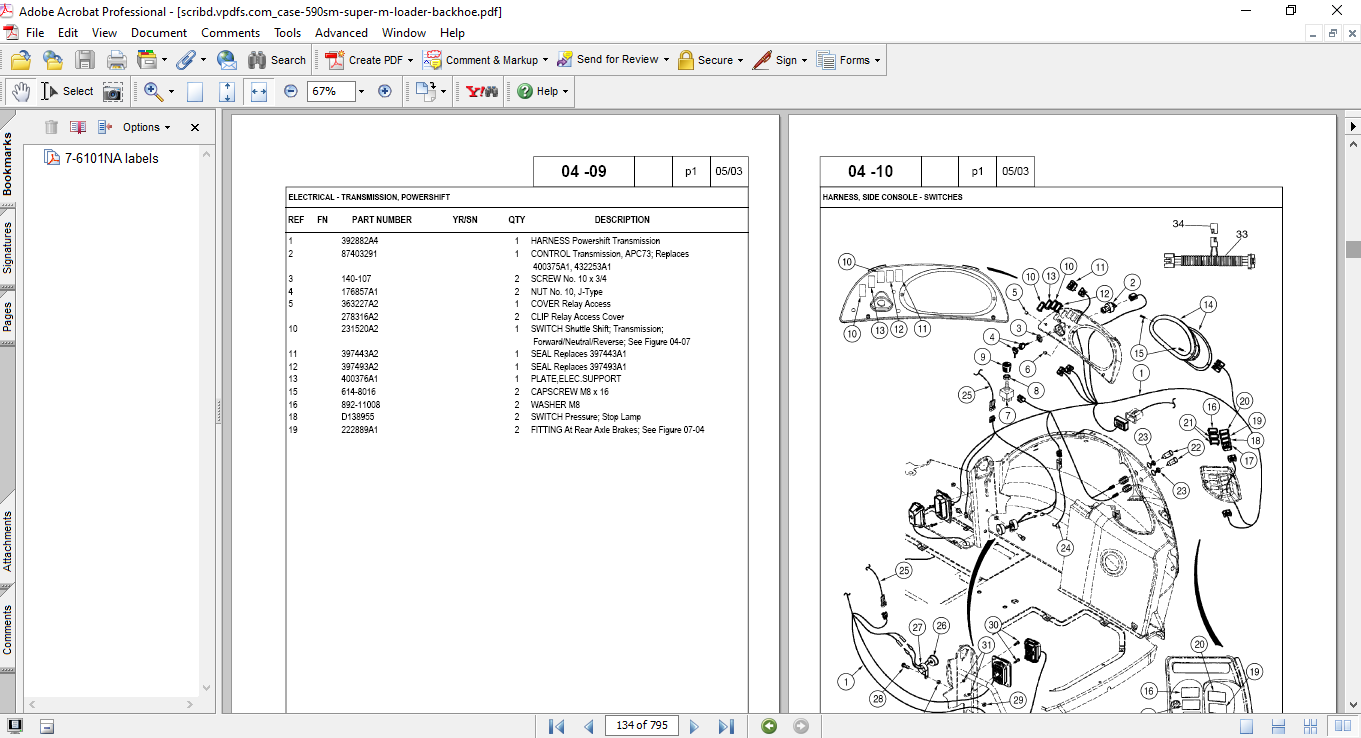The image size is (1361, 738).
Task: Select the Hand tool
Action: click(x=21, y=91)
